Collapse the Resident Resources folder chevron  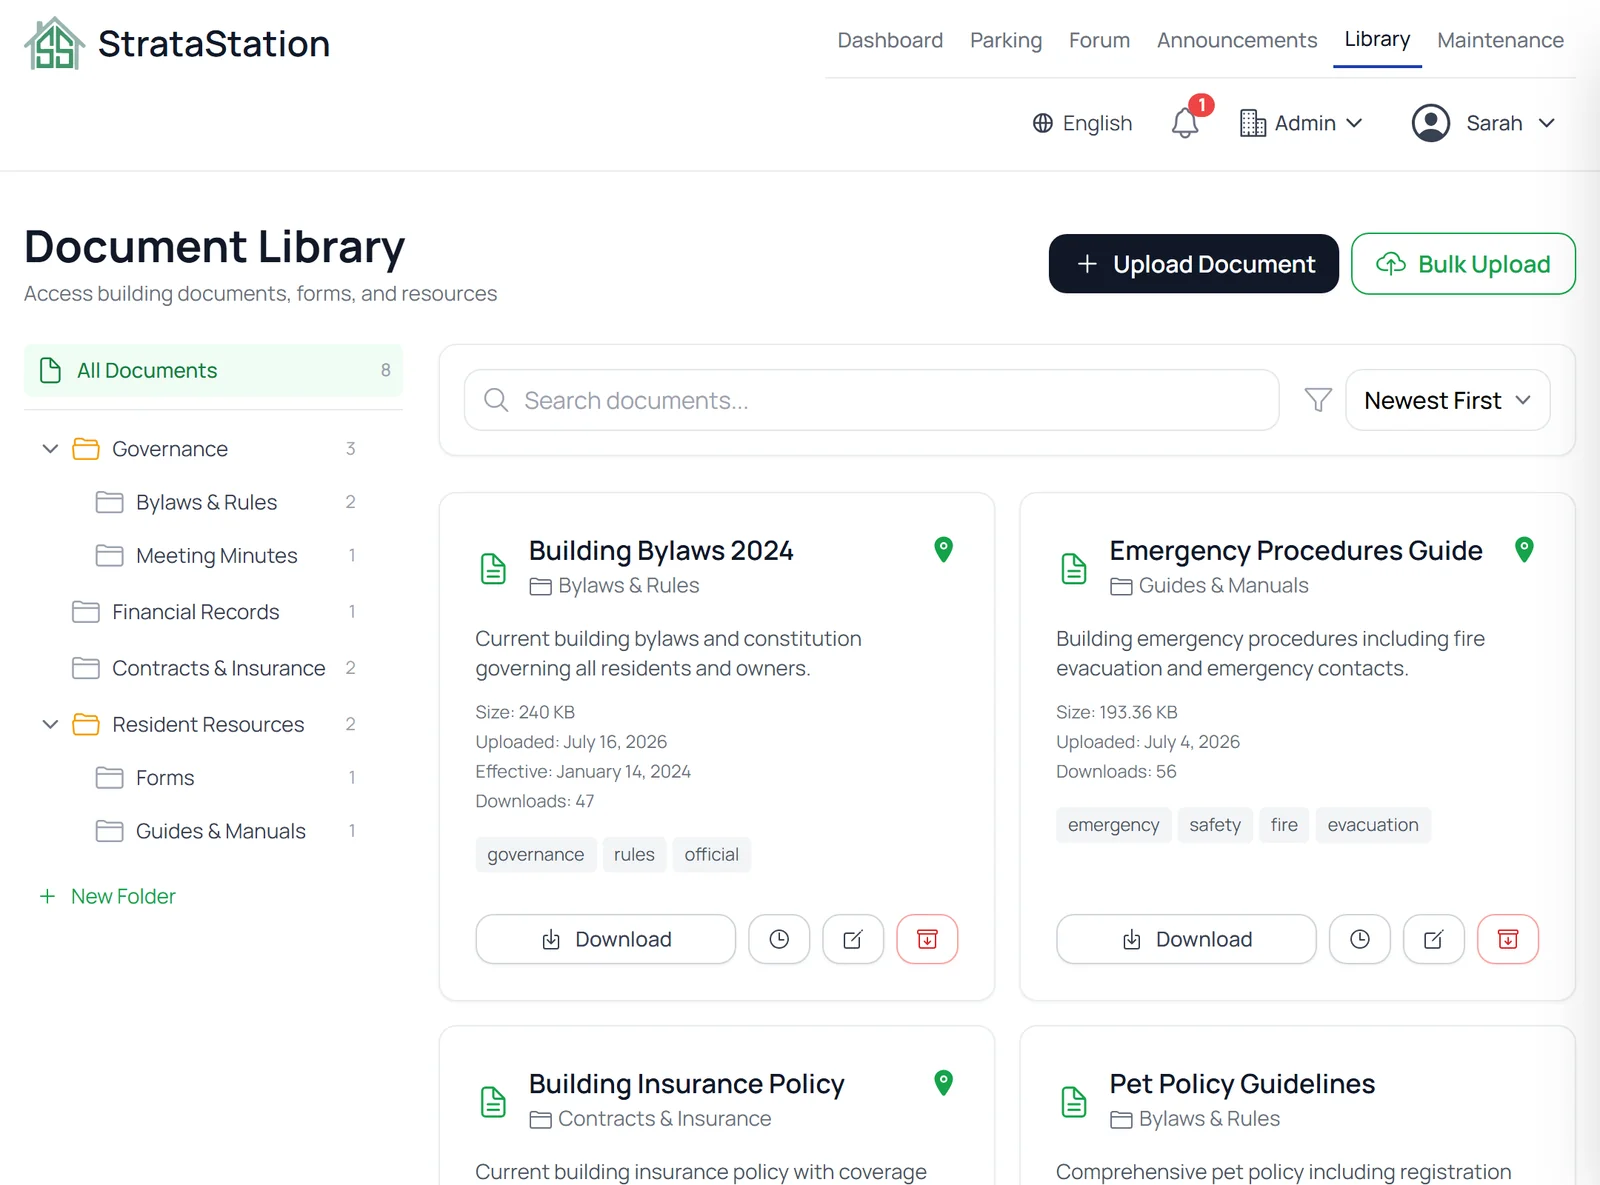click(50, 724)
